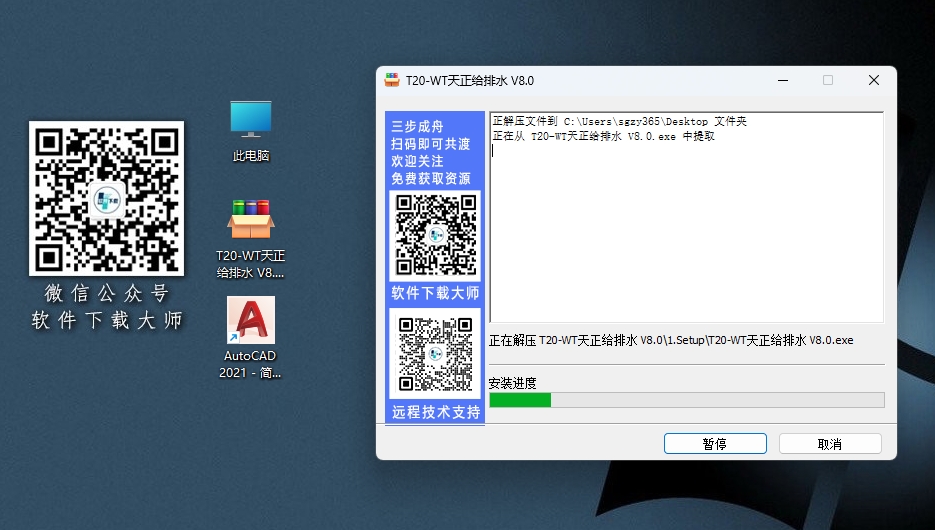The height and width of the screenshot is (530, 935).
Task: Close the T20-WT installer window
Action: pos(874,80)
